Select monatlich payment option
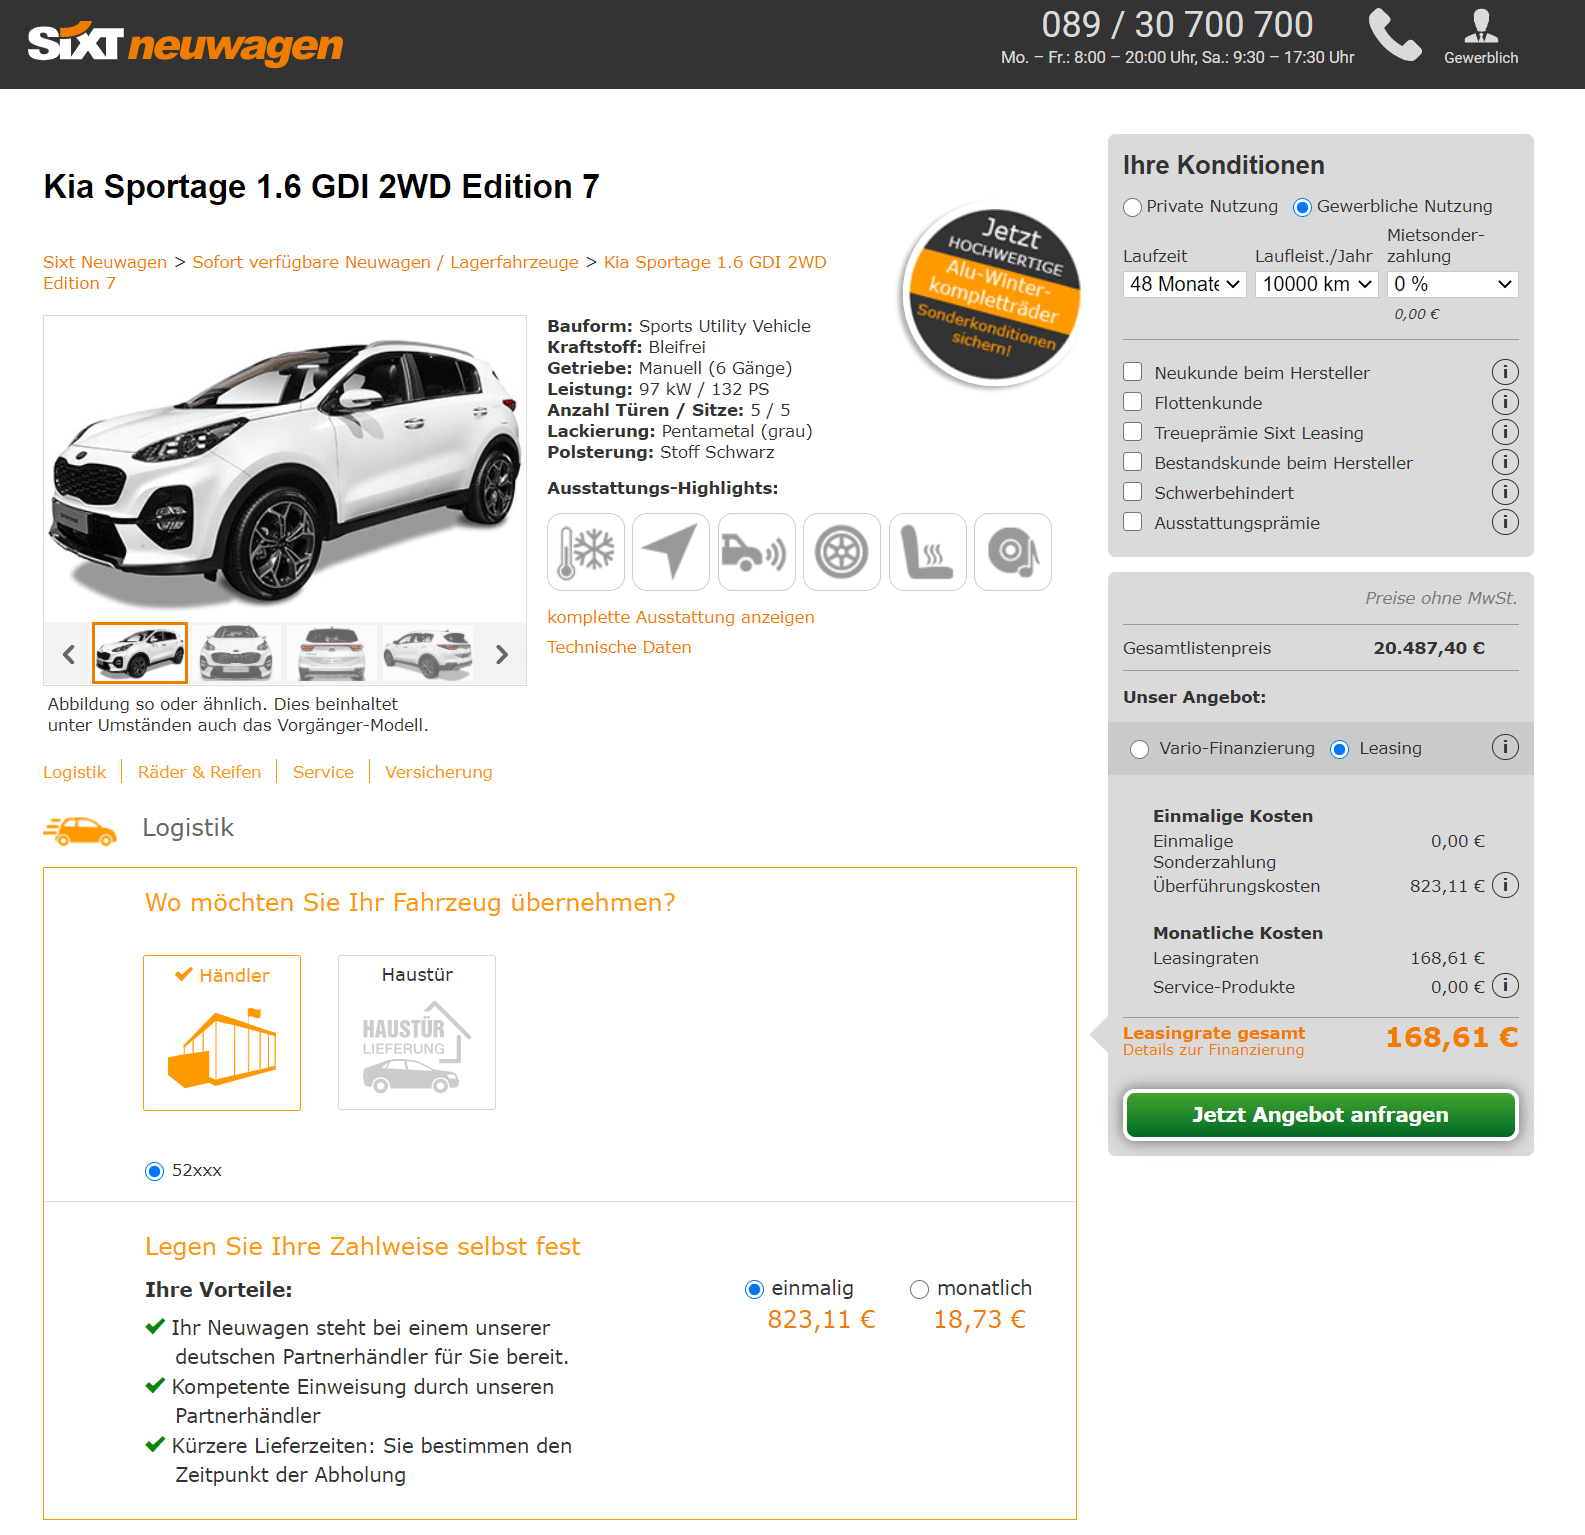Viewport: 1585px width, 1535px height. click(919, 1289)
